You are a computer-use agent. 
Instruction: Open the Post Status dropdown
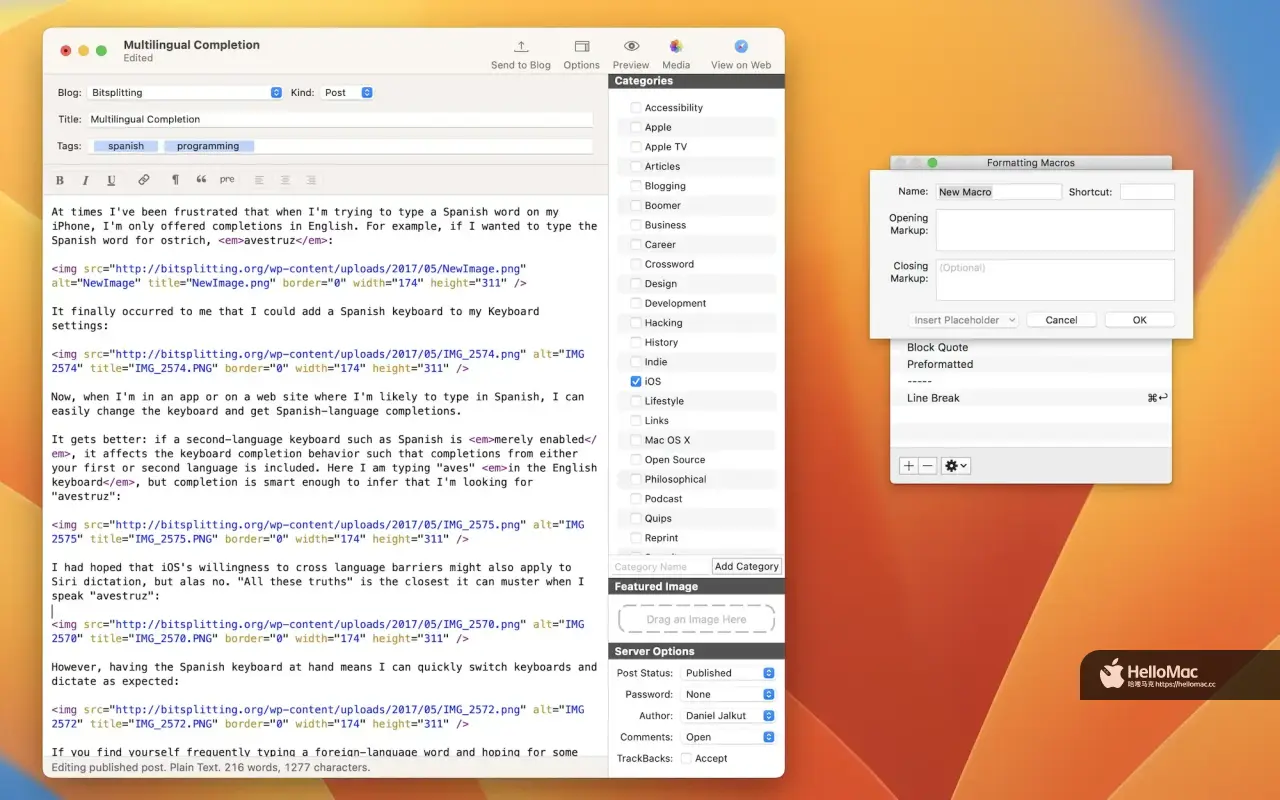pos(728,673)
